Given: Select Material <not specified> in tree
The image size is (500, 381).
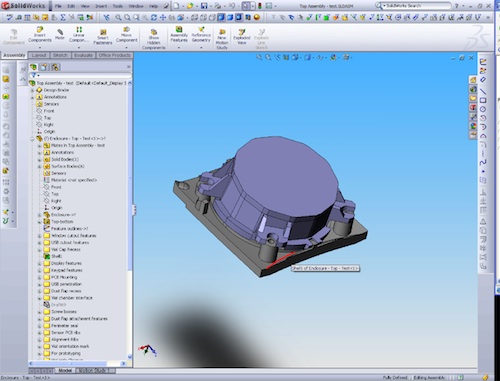Looking at the screenshot, I should pyautogui.click(x=74, y=180).
